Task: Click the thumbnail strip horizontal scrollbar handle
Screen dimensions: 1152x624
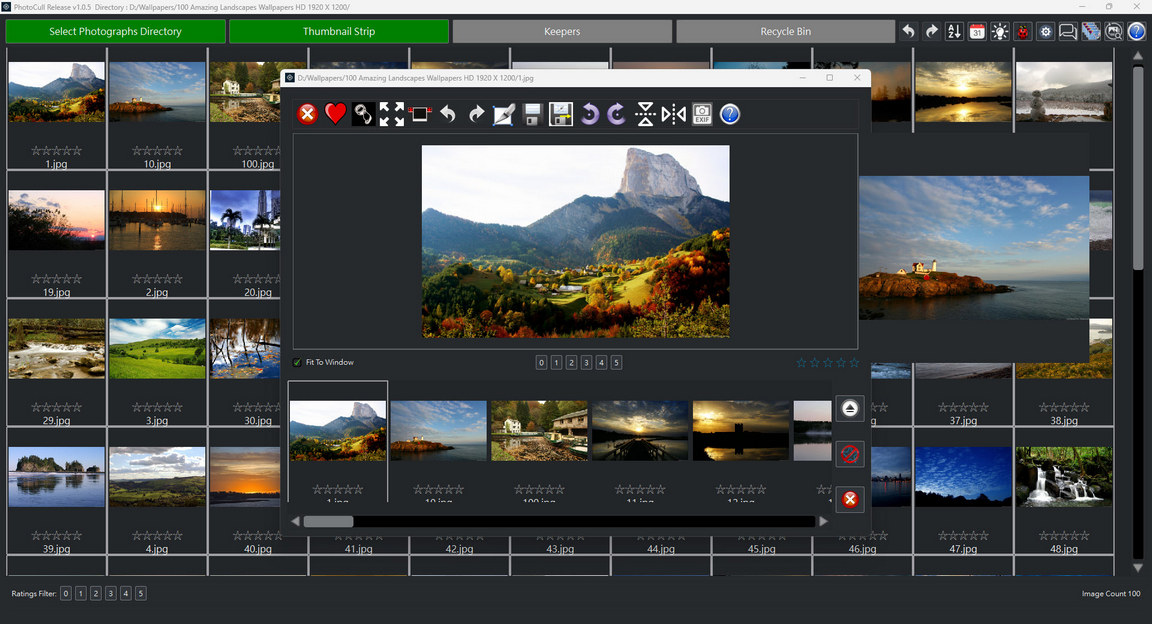Action: point(328,521)
